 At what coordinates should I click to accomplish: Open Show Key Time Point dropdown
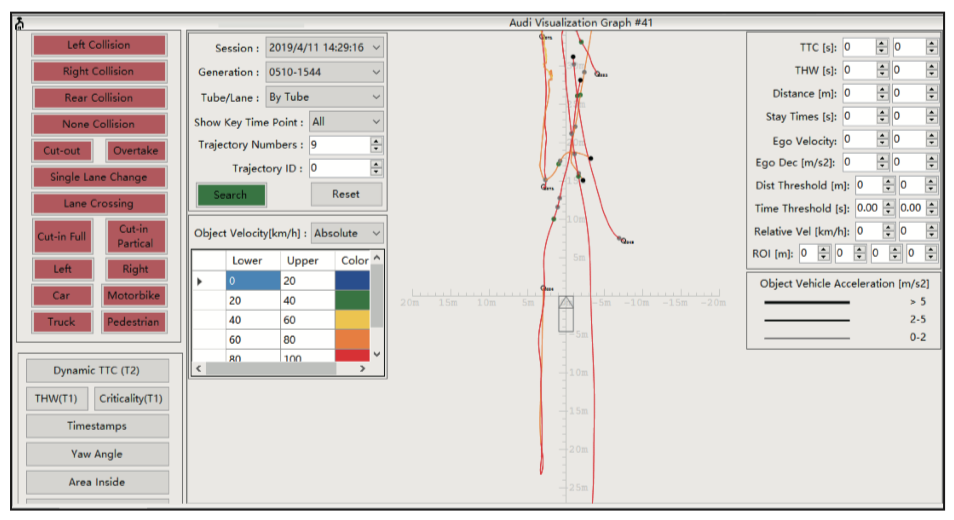(x=346, y=122)
